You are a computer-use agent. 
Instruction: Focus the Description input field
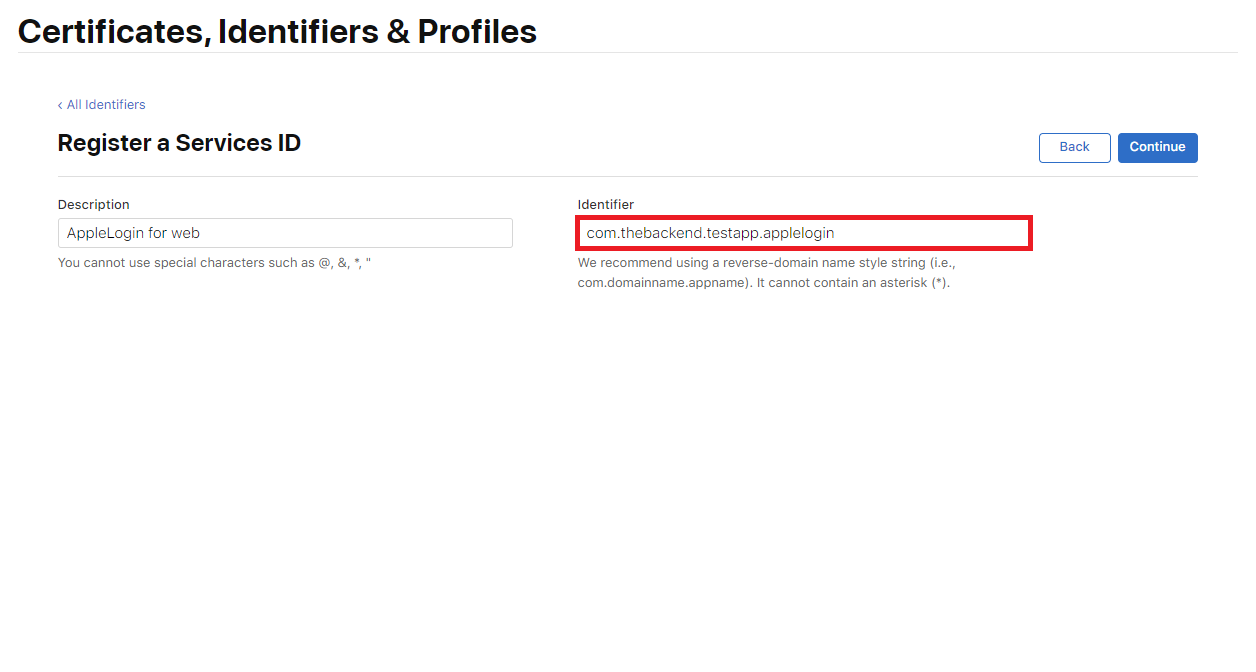285,233
